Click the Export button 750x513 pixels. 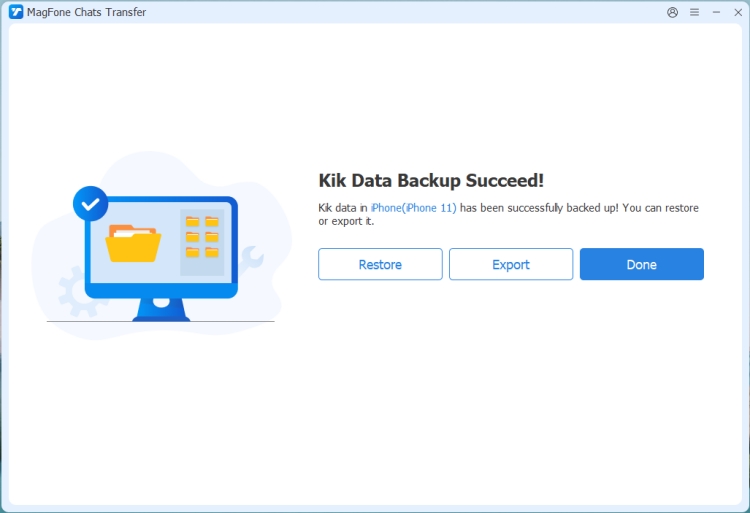511,264
